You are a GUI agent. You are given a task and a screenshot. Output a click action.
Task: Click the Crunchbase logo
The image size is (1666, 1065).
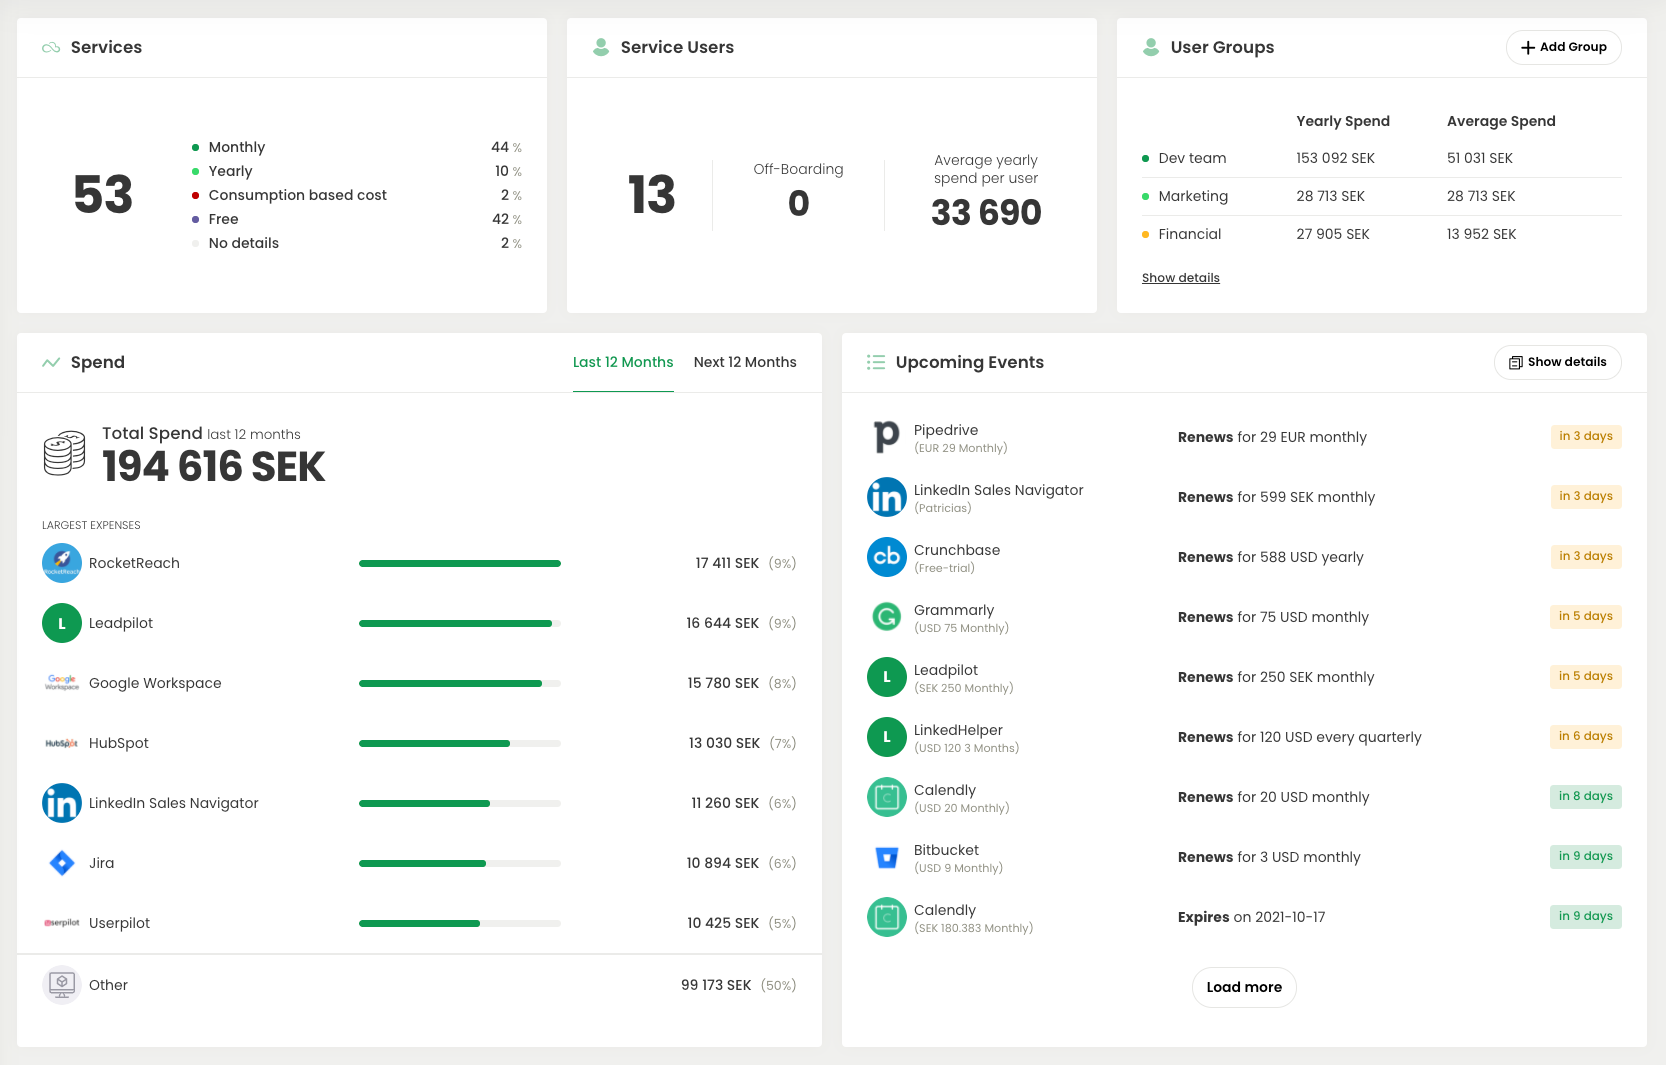887,557
